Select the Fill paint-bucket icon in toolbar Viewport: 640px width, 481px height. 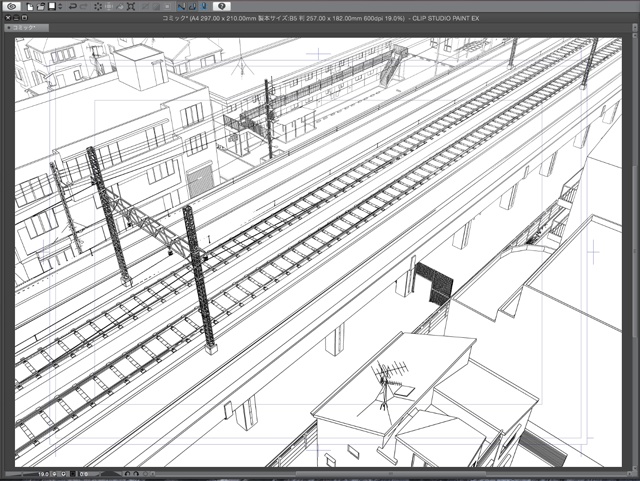(x=120, y=6)
